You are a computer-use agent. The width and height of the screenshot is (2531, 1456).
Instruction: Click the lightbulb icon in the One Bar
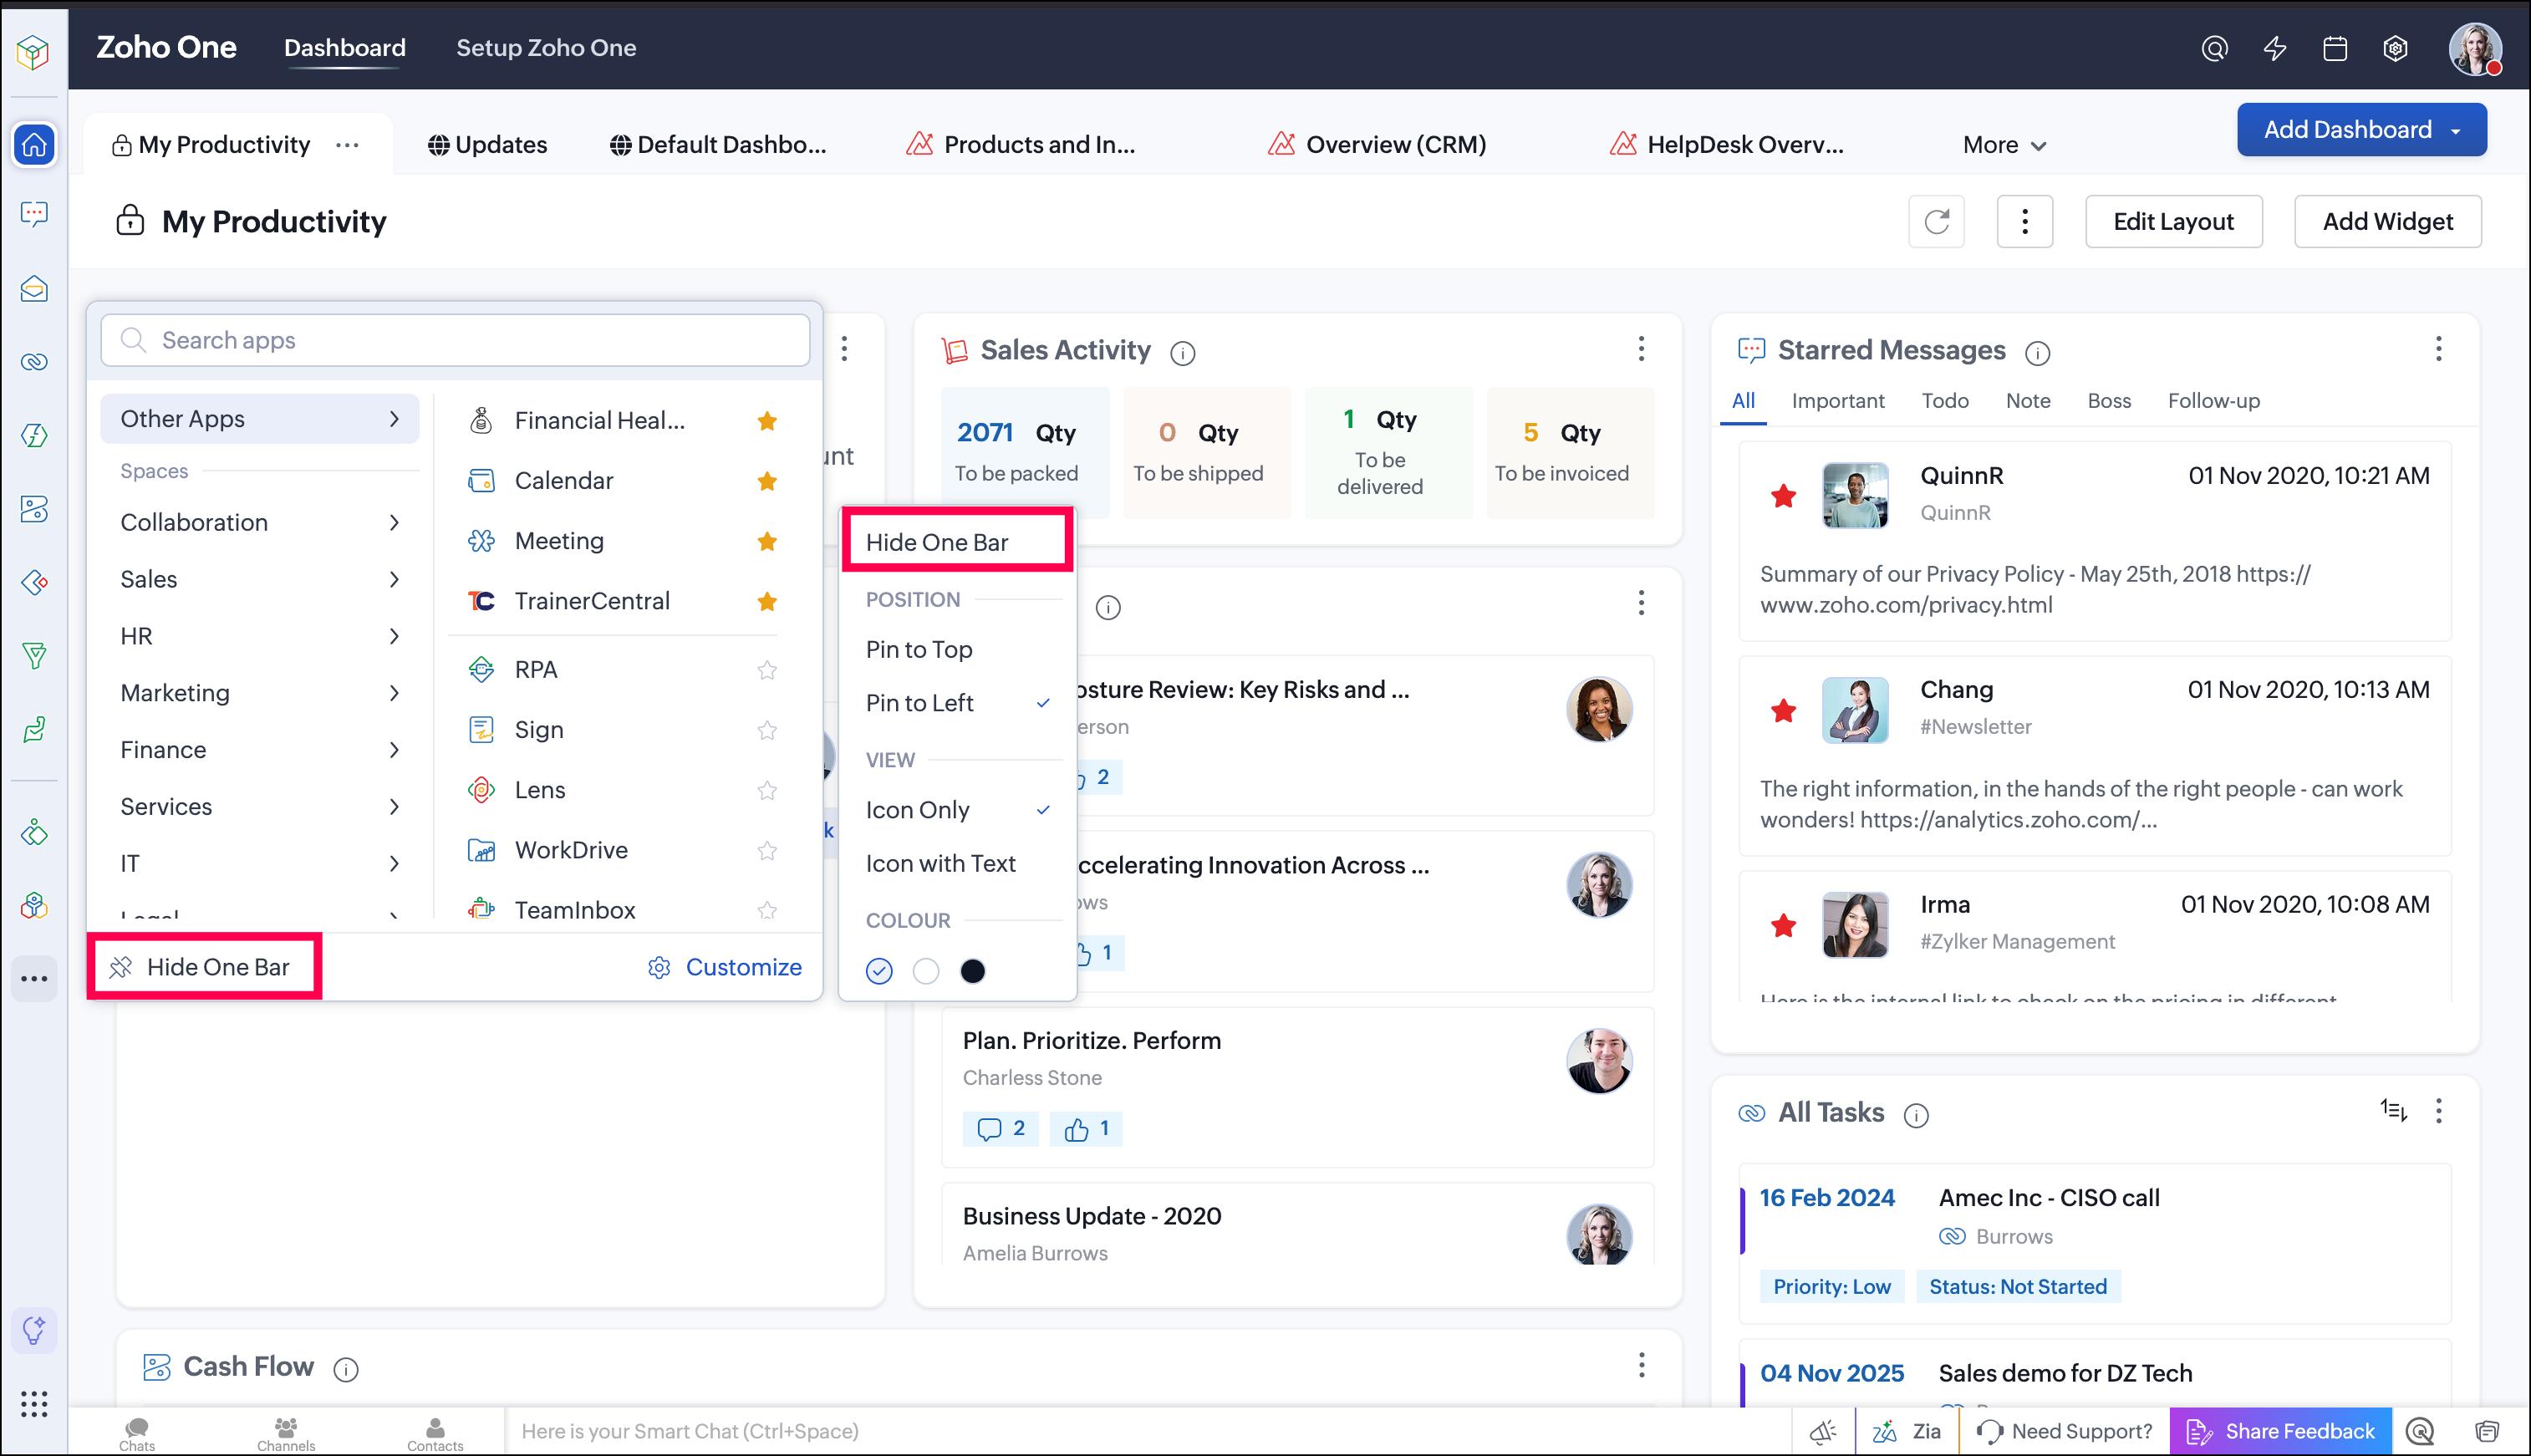[34, 1330]
